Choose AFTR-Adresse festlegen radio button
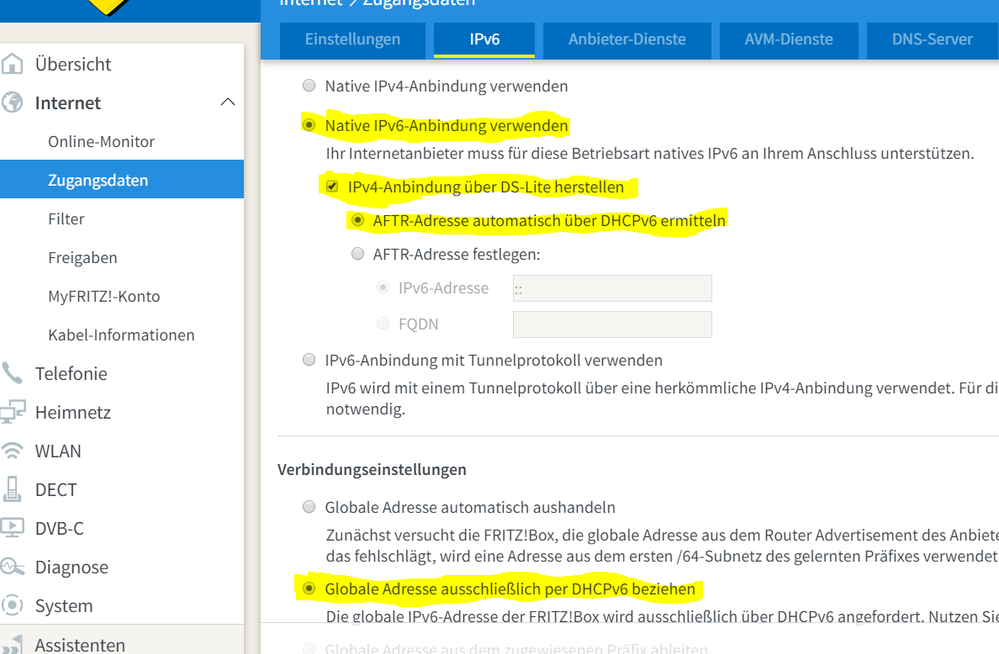999x654 pixels. pyautogui.click(x=357, y=254)
